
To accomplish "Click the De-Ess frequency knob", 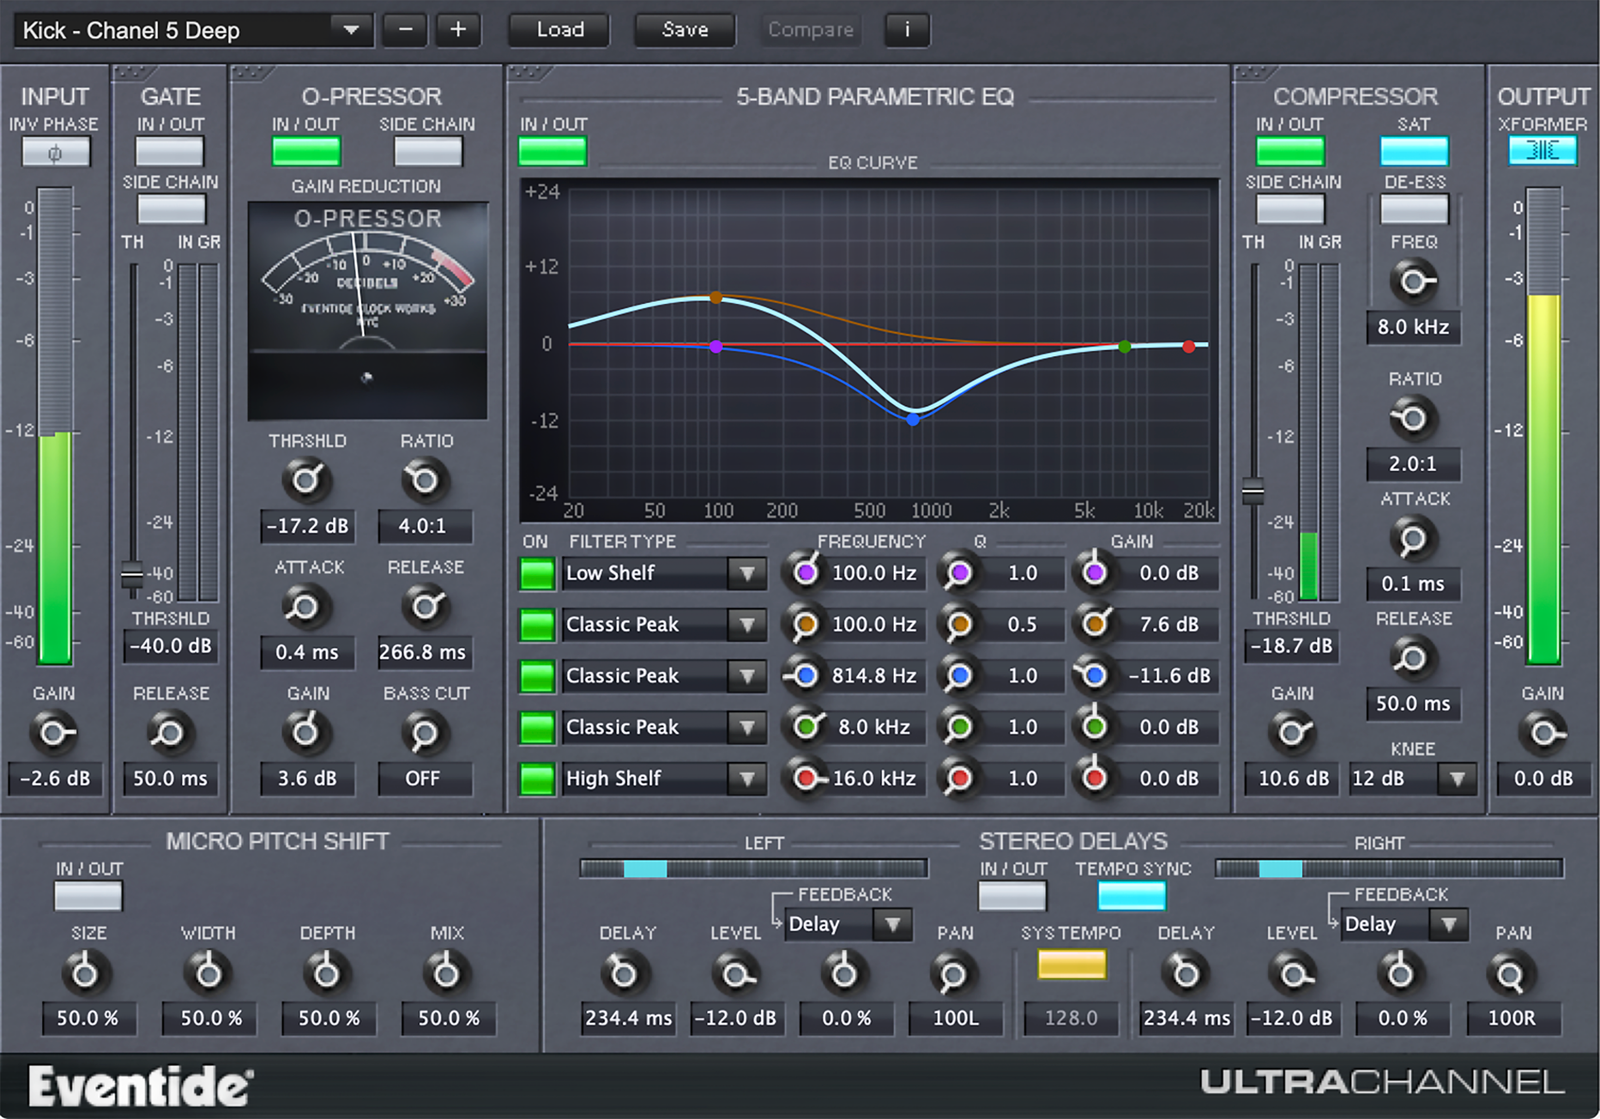I will point(1412,282).
